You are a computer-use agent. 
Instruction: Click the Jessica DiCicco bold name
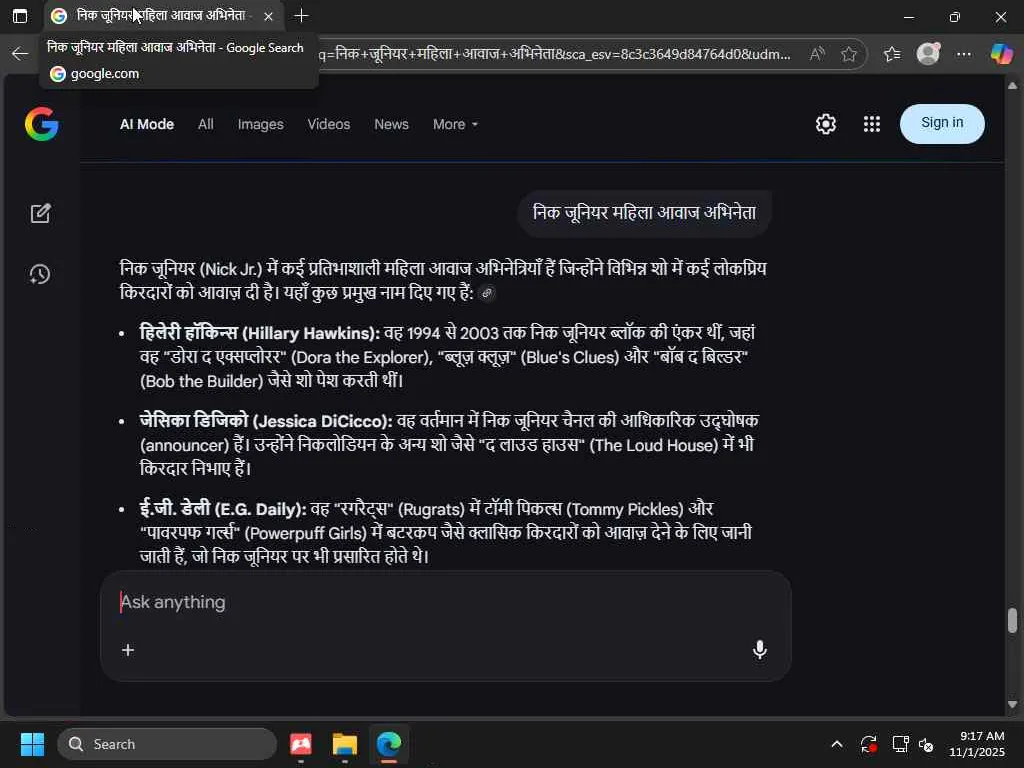(x=266, y=421)
